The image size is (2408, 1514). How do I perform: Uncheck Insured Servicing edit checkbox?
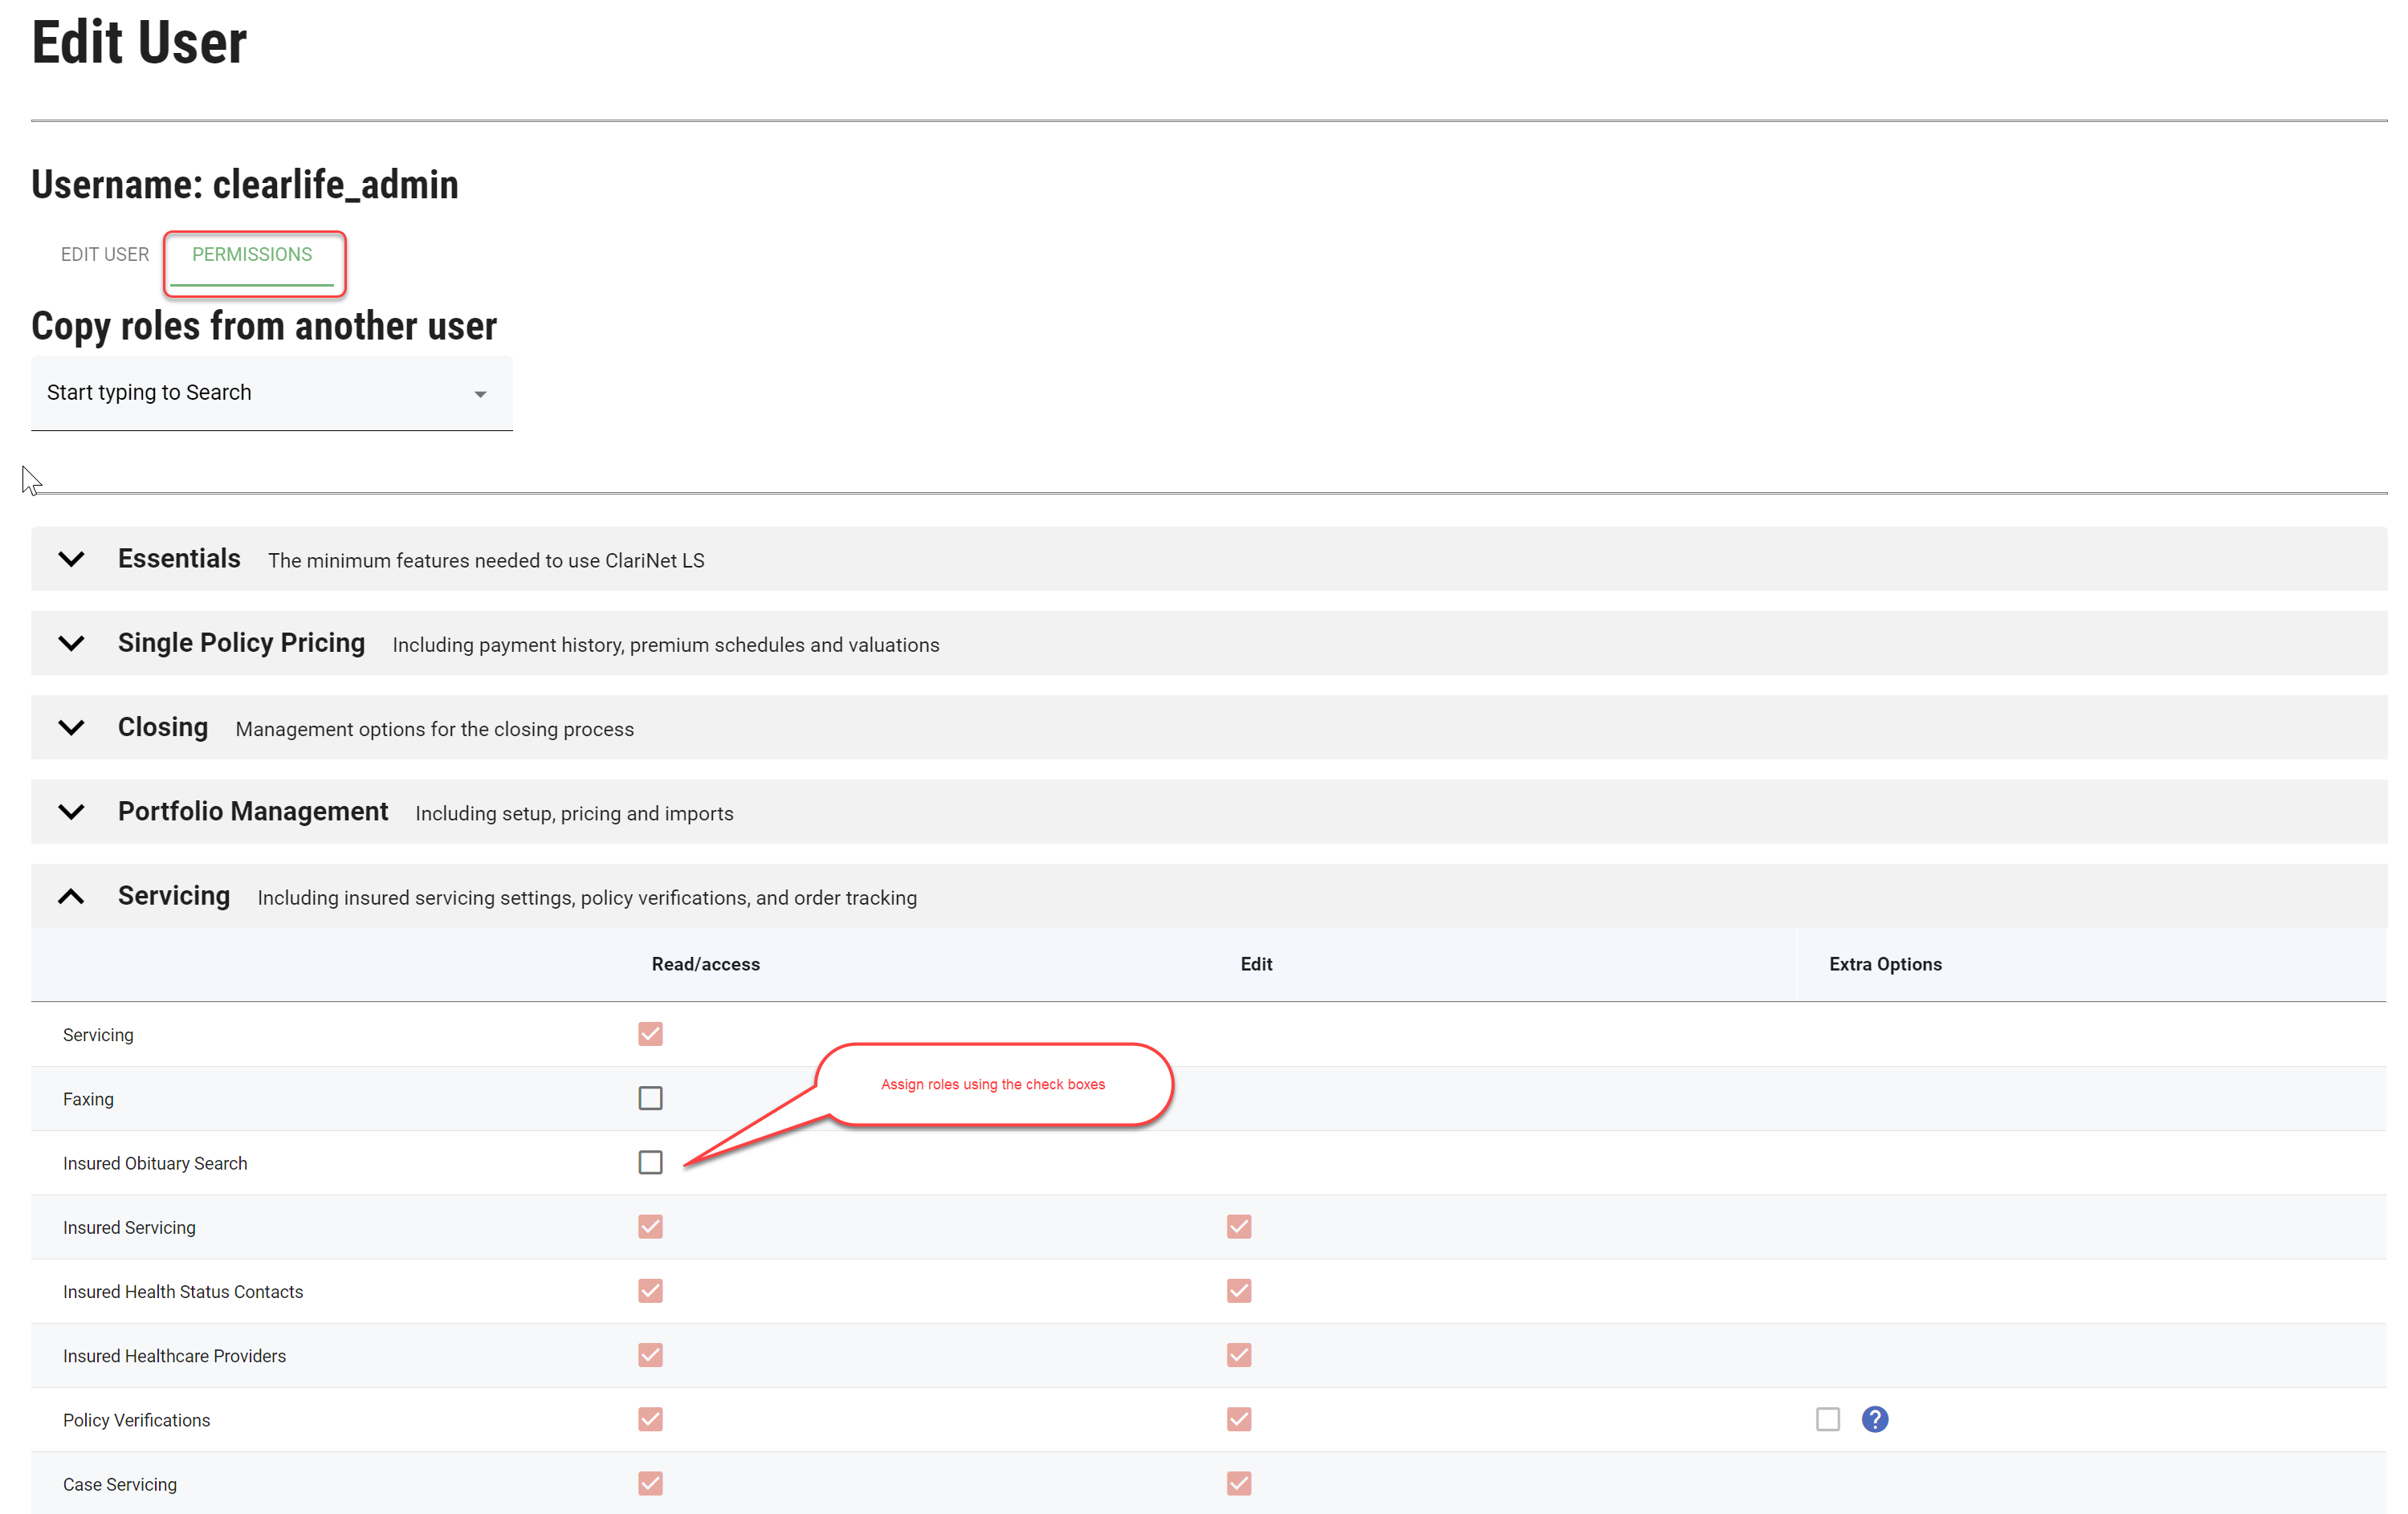click(1238, 1226)
